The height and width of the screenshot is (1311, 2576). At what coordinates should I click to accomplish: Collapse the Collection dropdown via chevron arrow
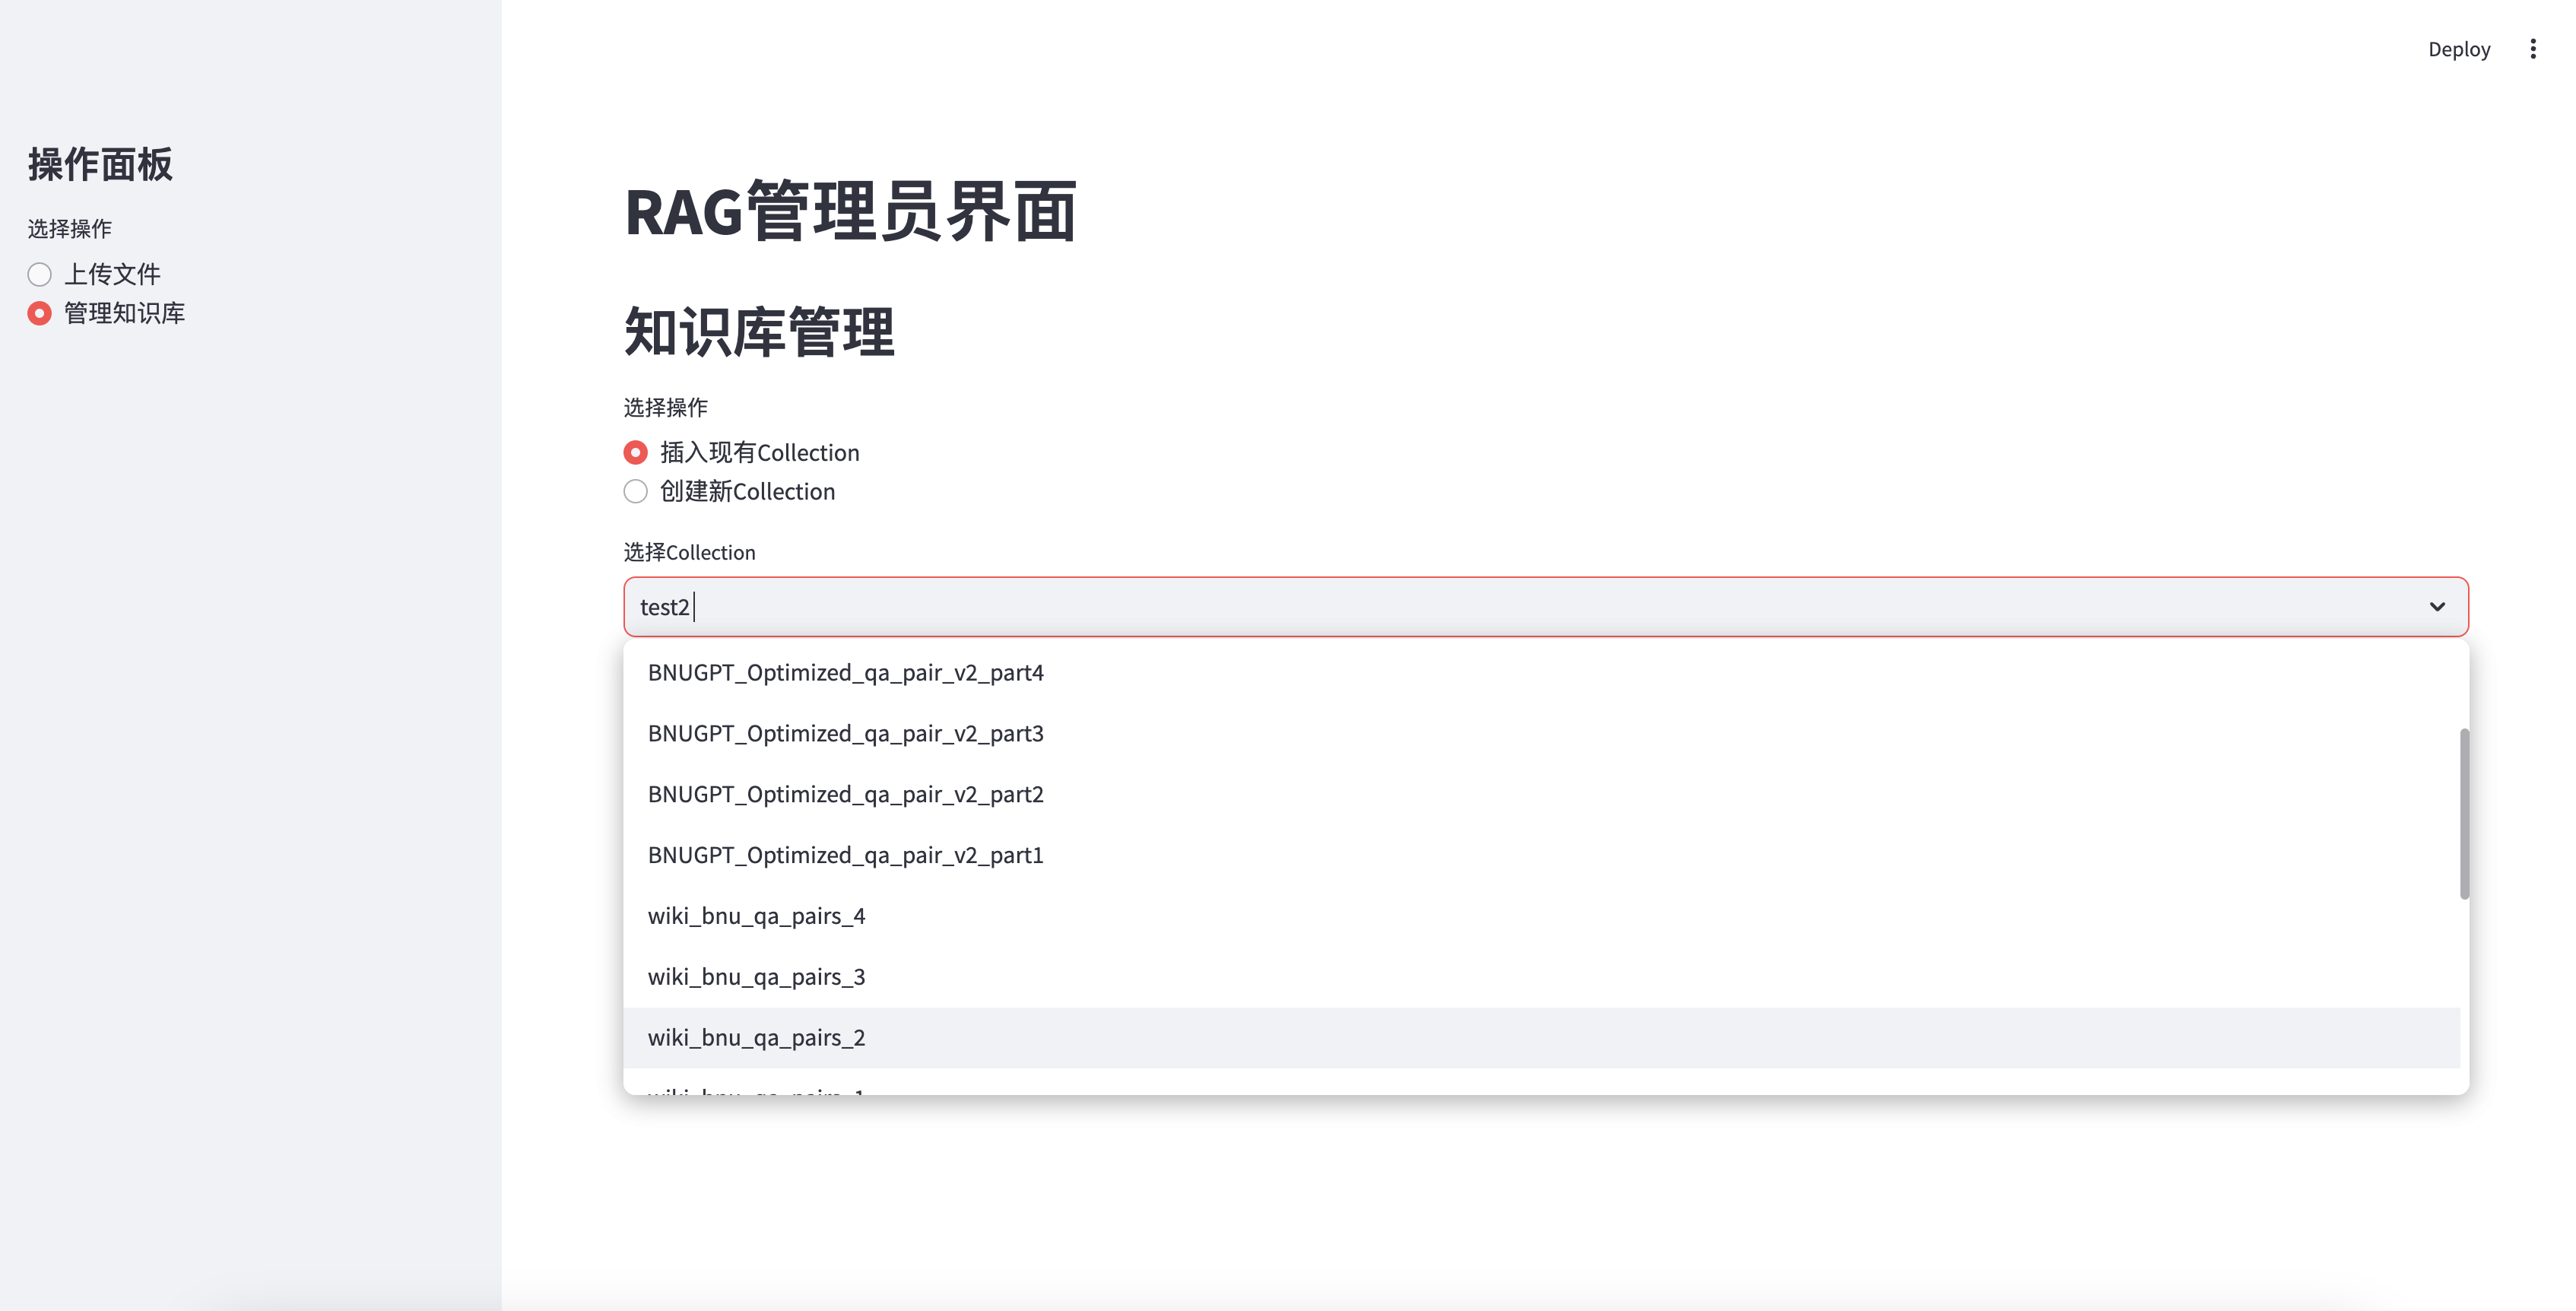(x=2436, y=607)
